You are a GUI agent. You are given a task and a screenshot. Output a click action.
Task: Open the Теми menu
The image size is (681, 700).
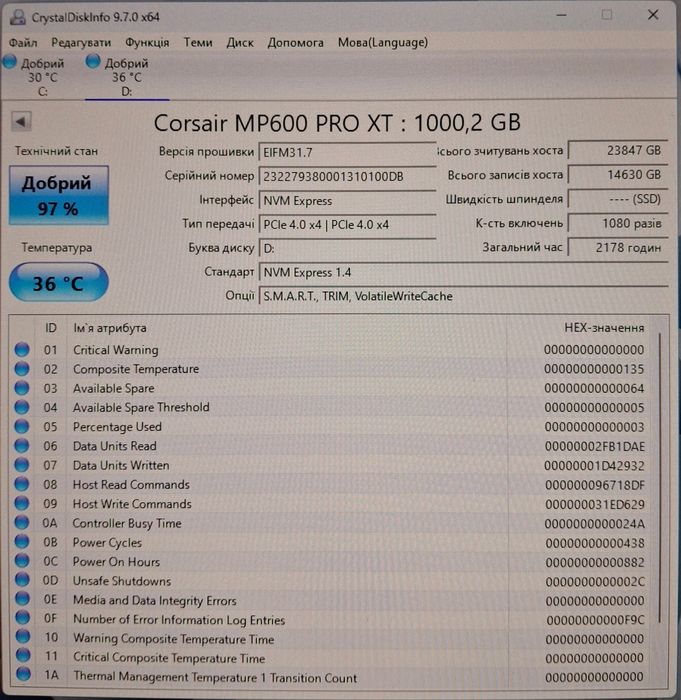pos(198,43)
